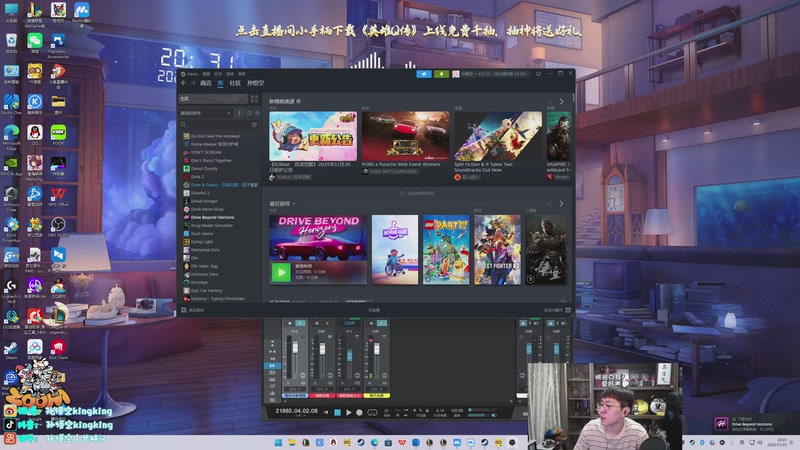Open the LEGO Party game cover in recent games
The height and width of the screenshot is (450, 800).
pyautogui.click(x=446, y=249)
